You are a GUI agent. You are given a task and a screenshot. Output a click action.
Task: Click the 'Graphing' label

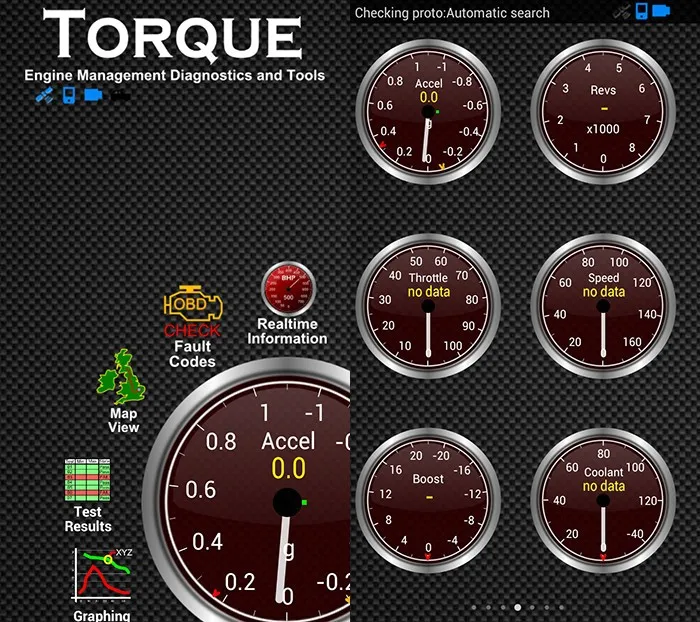(102, 616)
